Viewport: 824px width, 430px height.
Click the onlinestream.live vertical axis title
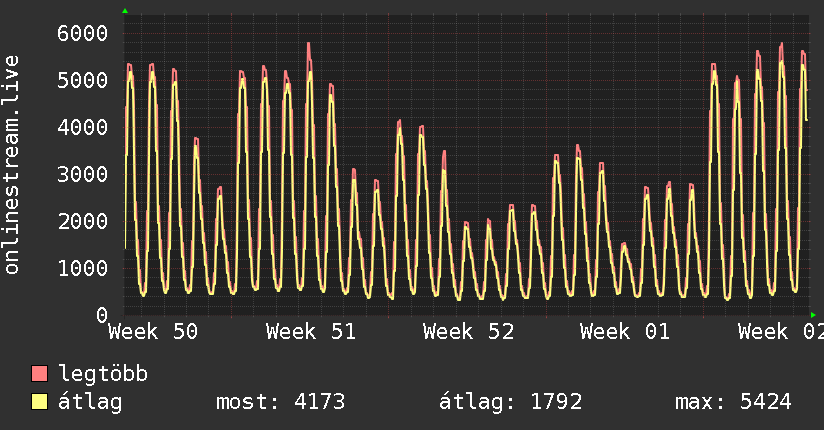pos(12,165)
